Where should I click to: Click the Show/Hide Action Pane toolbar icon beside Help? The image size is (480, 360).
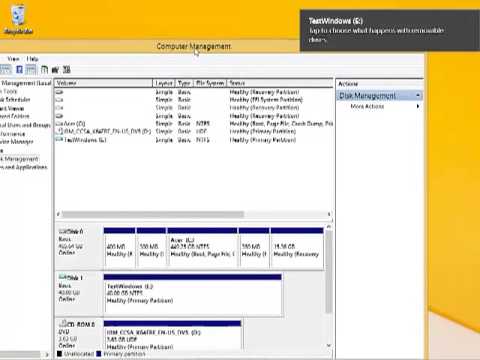click(31, 70)
